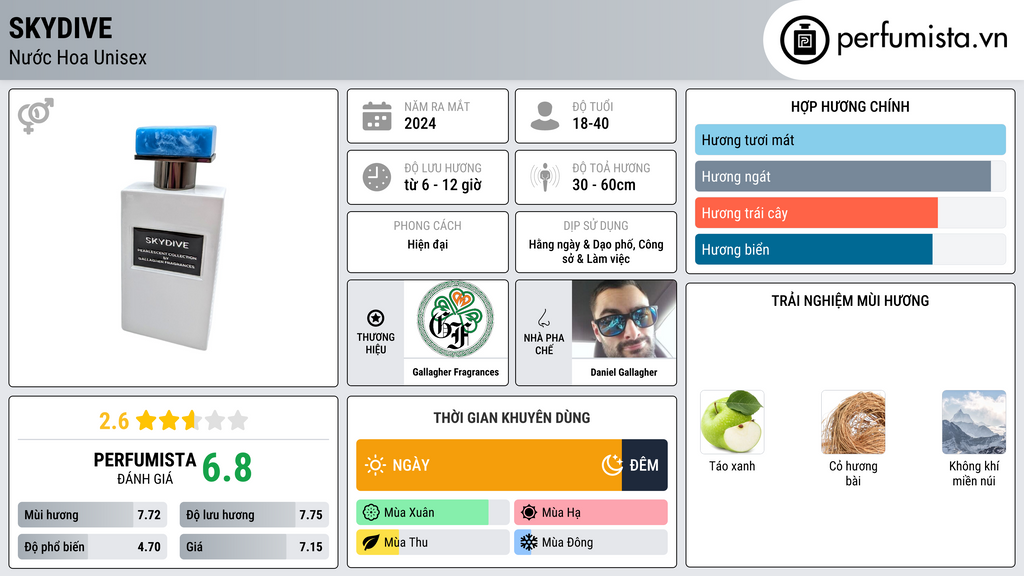This screenshot has width=1024, height=576.
Task: Click the age range value 18-40
Action: [590, 123]
